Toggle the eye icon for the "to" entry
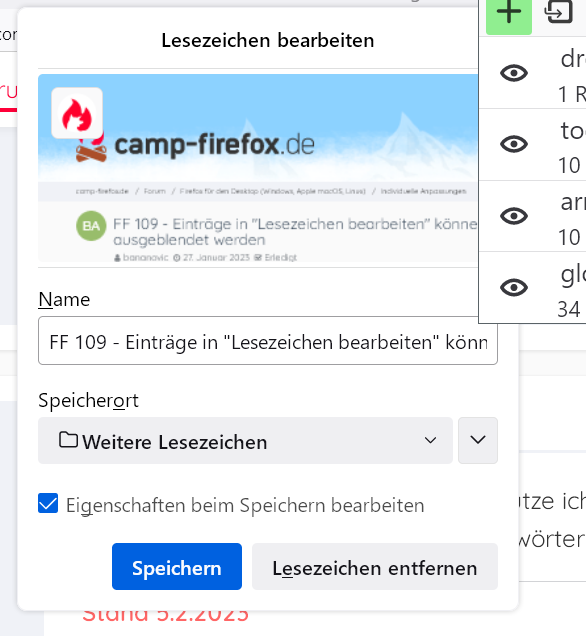This screenshot has width=586, height=636. (514, 144)
